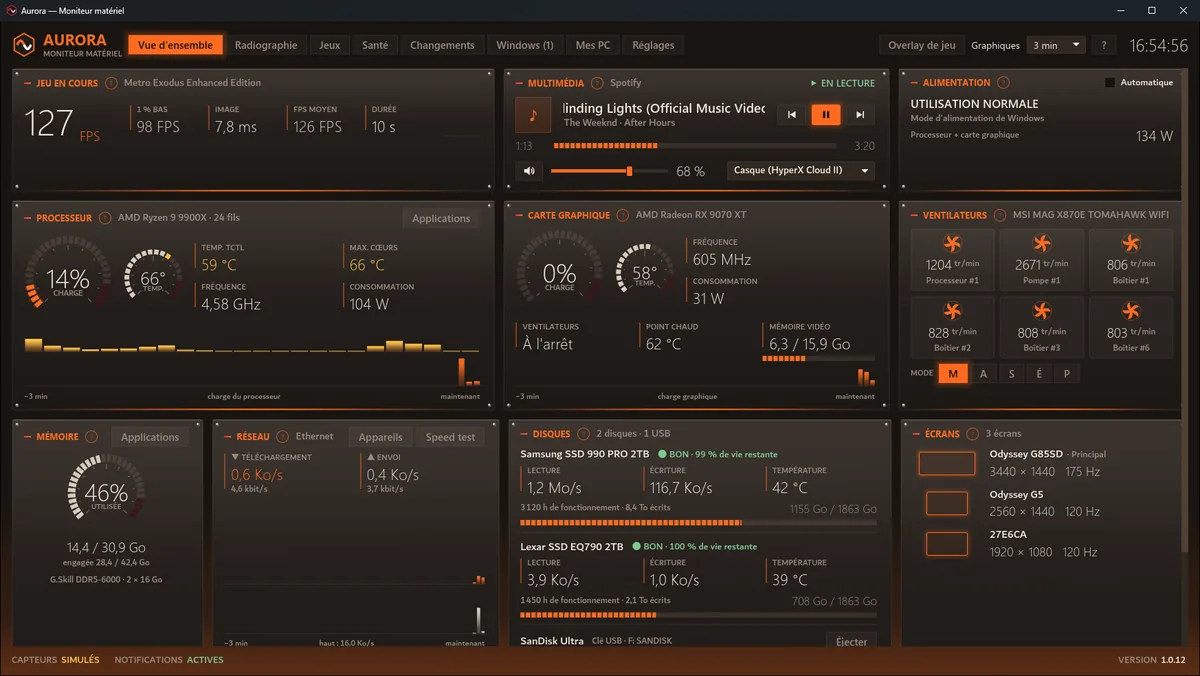This screenshot has height=676, width=1200.
Task: Expand the Graphiques 3 min dropdown
Action: point(1056,45)
